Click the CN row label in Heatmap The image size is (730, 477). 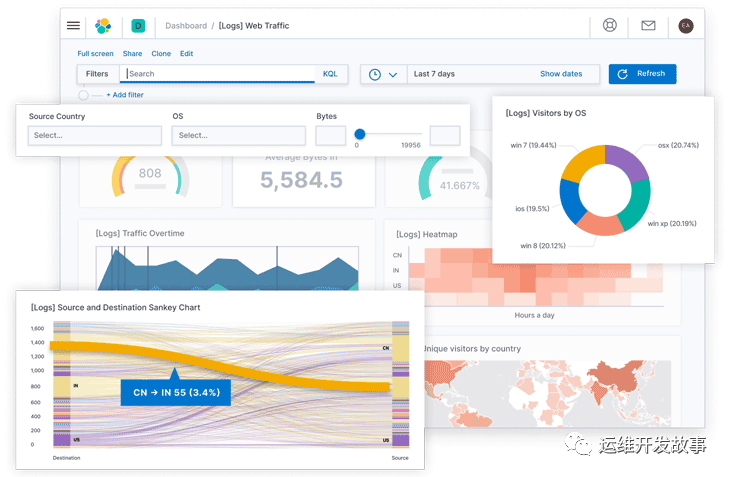point(397,255)
